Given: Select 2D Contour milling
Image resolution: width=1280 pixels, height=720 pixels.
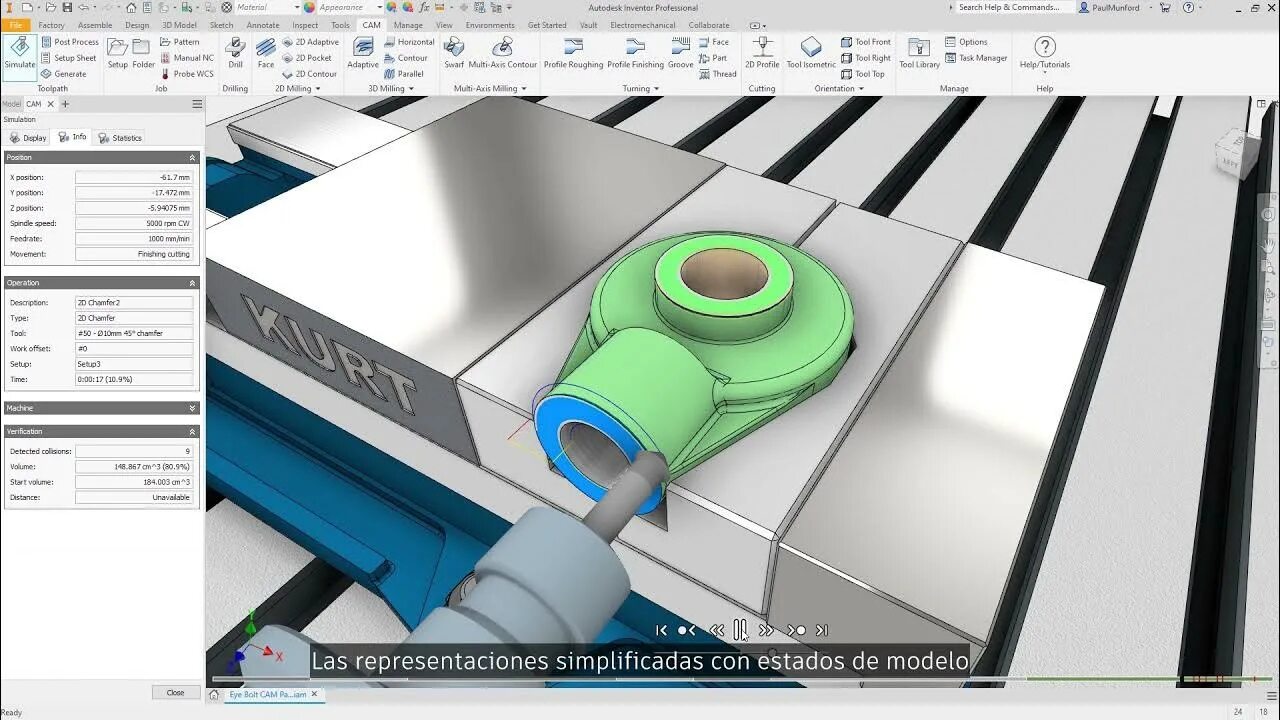Looking at the screenshot, I should tap(310, 74).
